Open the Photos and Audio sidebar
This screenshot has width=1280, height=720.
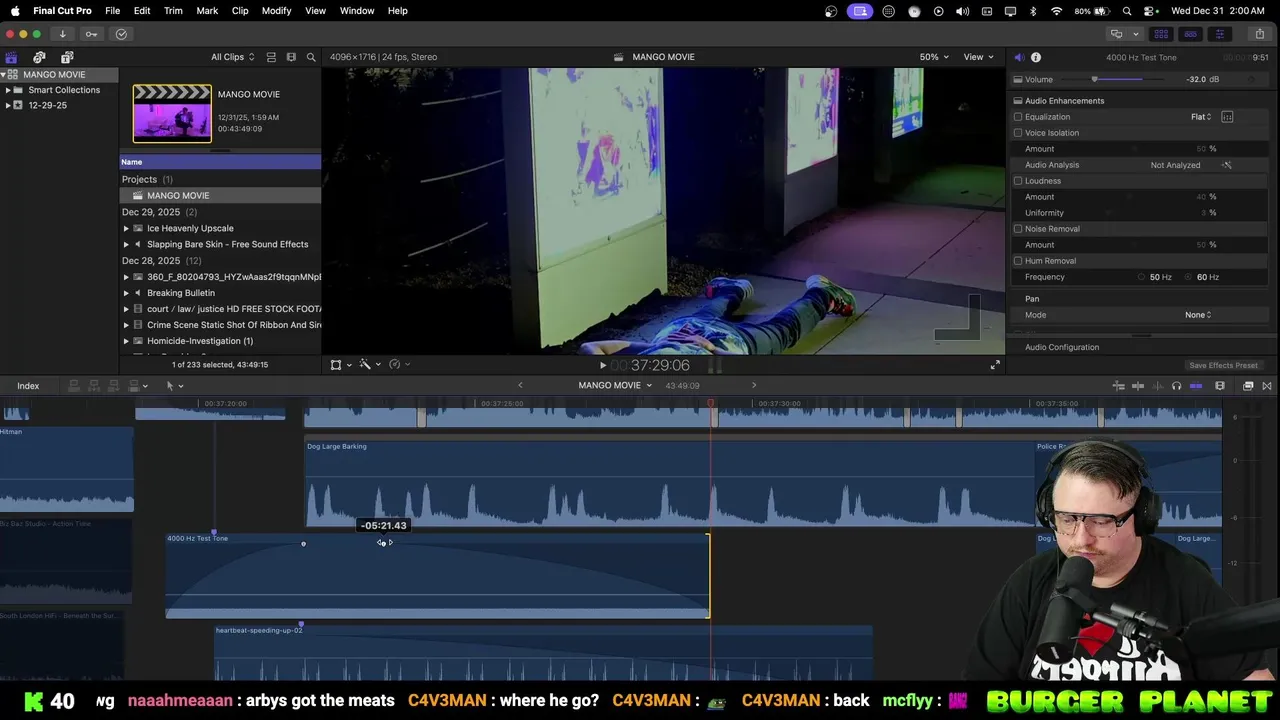pos(39,57)
